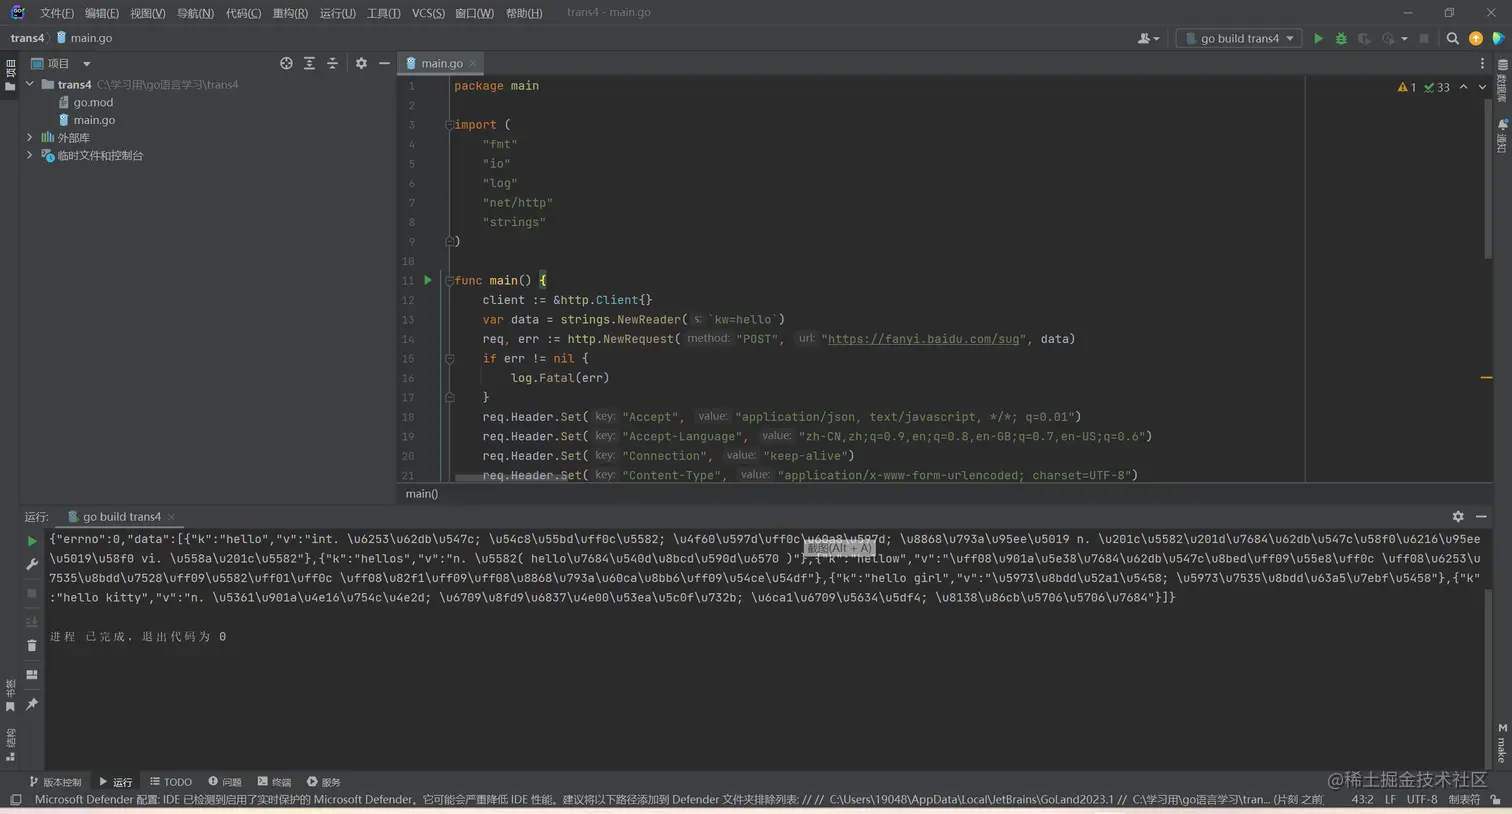
Task: Click the yellow warning marker on editor stripe
Action: coord(1486,378)
